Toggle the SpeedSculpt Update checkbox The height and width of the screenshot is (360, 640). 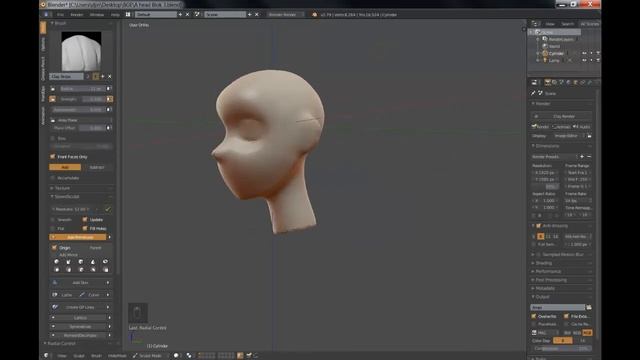click(85, 220)
